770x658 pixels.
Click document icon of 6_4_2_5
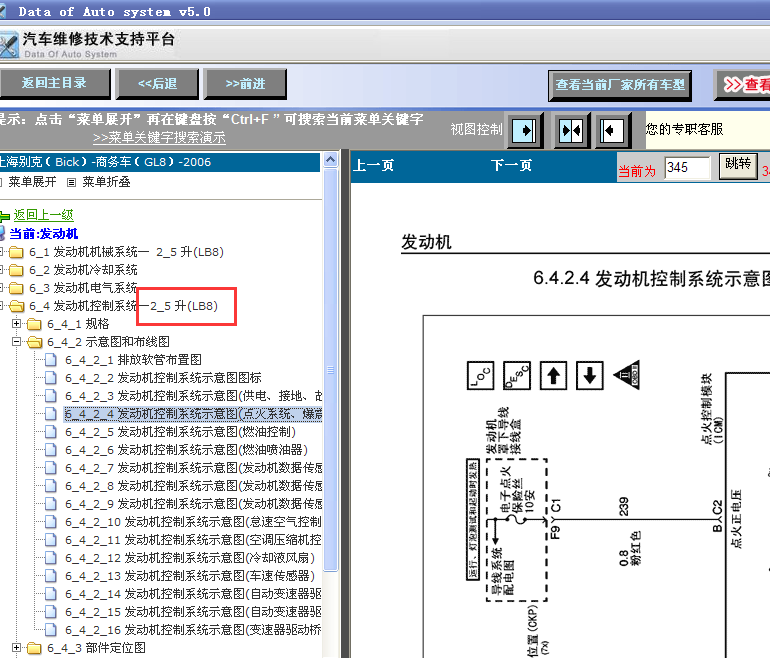pos(51,432)
